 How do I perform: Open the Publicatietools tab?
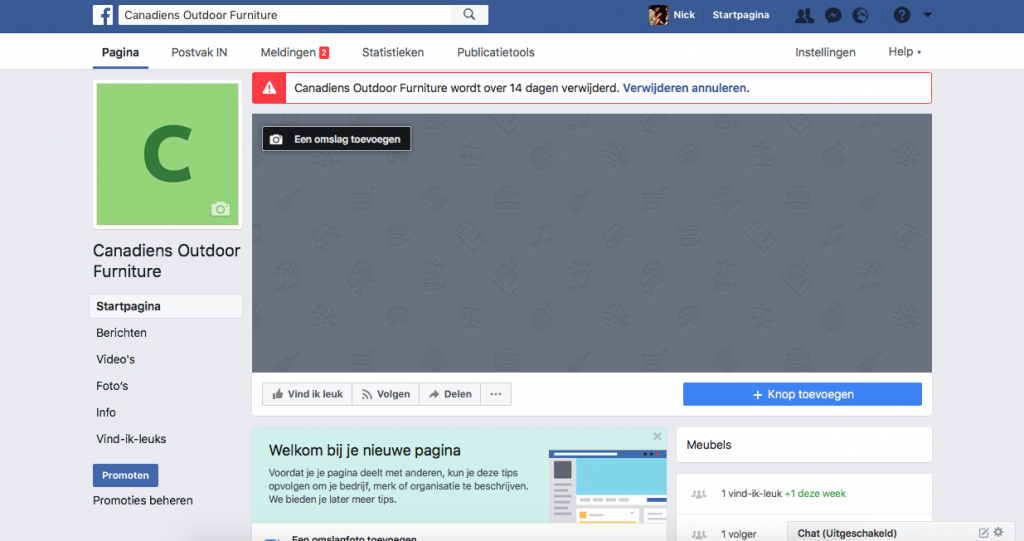496,52
